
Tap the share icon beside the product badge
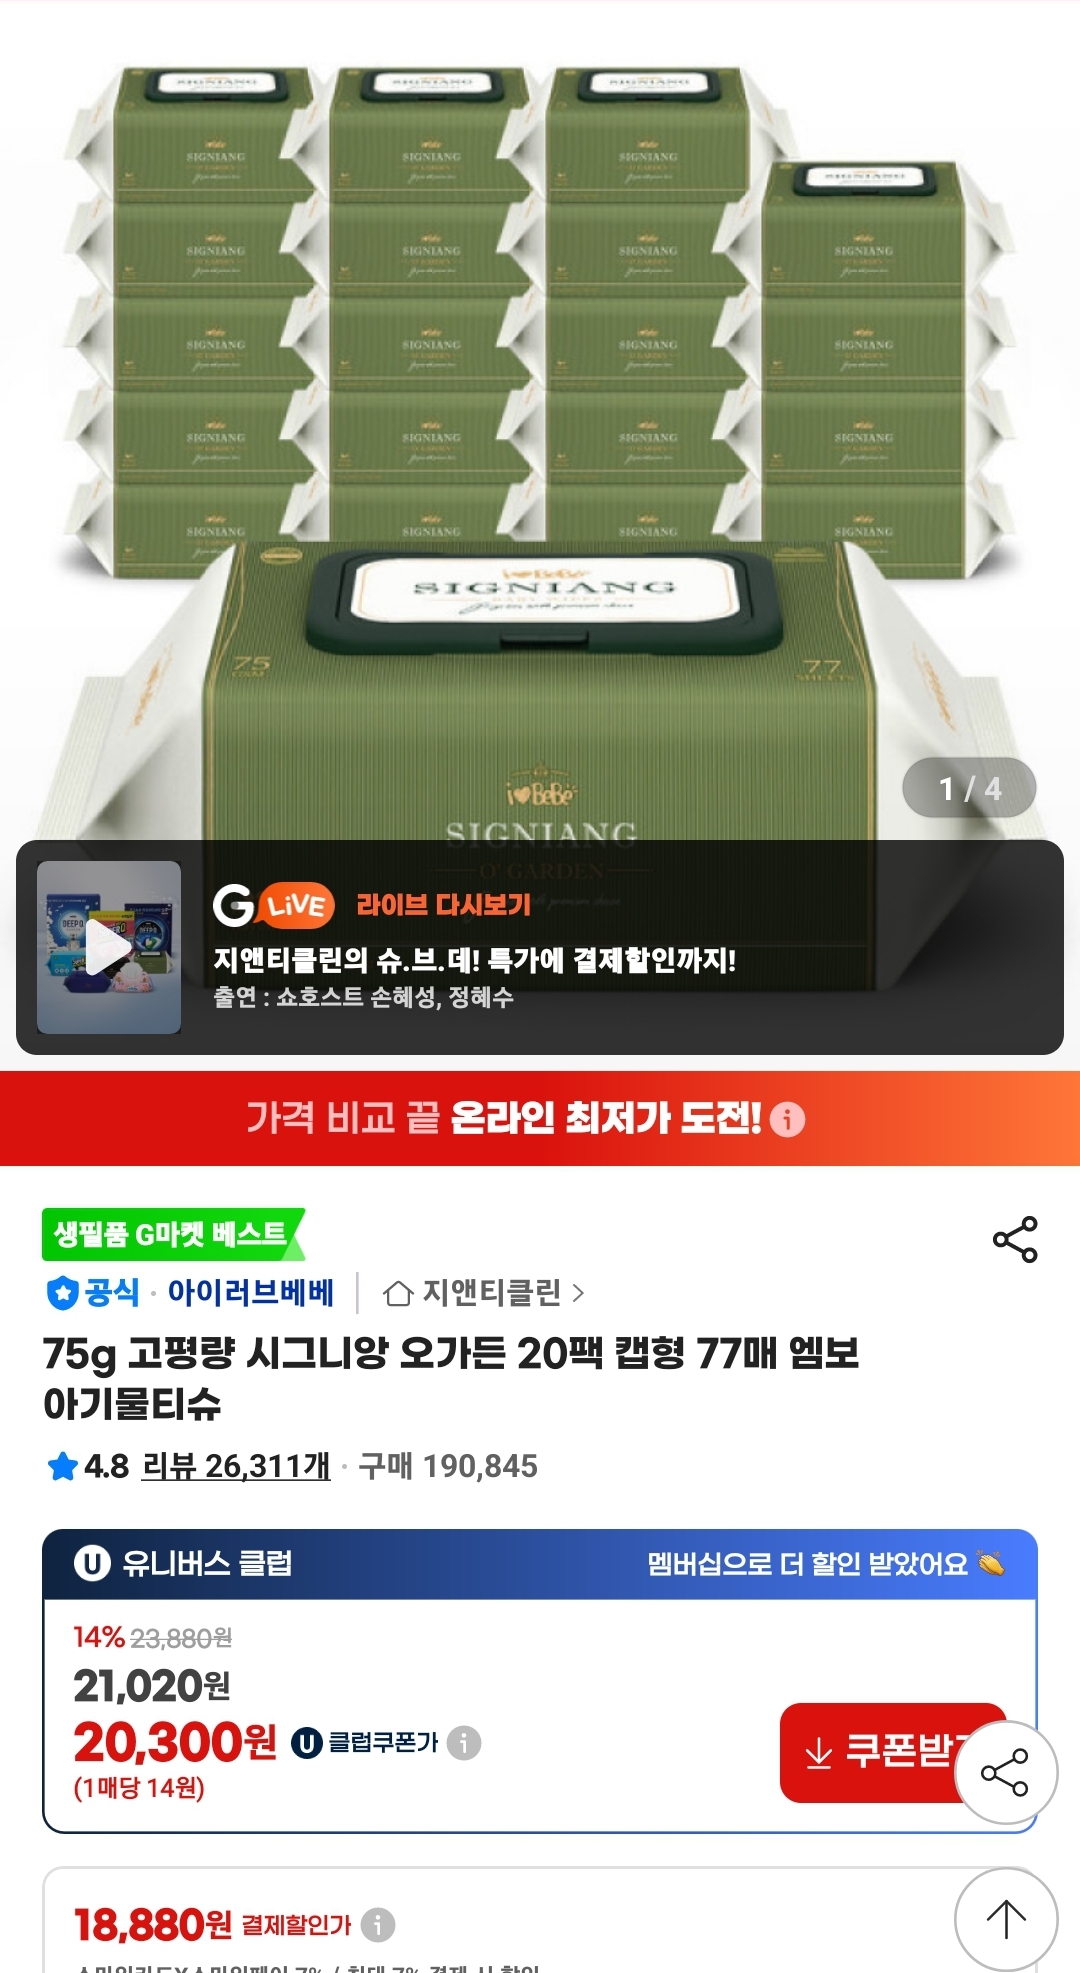tap(1015, 1240)
